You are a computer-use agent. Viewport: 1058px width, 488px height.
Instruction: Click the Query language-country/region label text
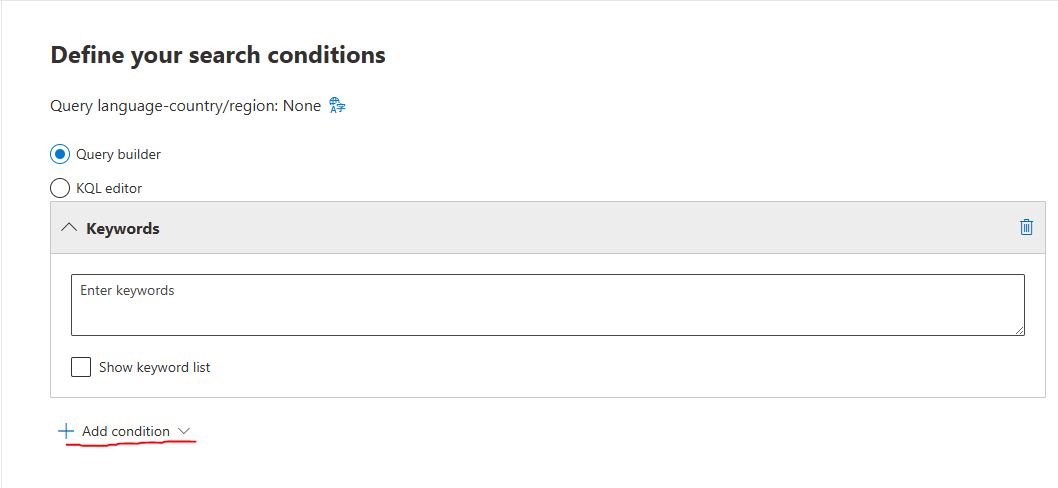point(164,106)
